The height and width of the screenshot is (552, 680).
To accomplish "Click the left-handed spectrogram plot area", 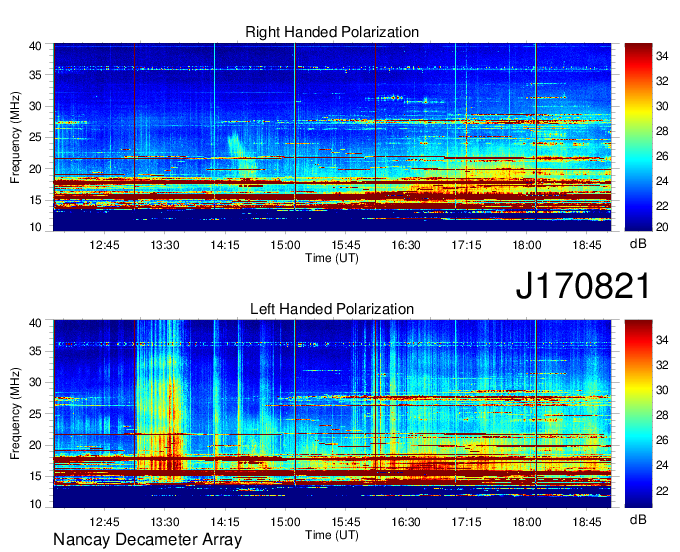I will (x=332, y=414).
